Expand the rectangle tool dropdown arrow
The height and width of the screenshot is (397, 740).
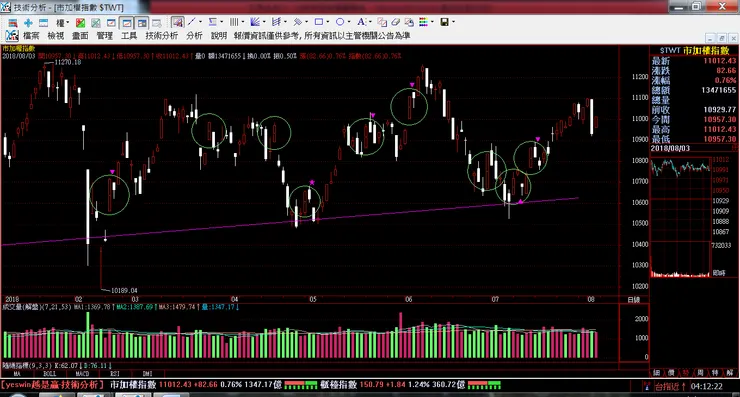328,22
